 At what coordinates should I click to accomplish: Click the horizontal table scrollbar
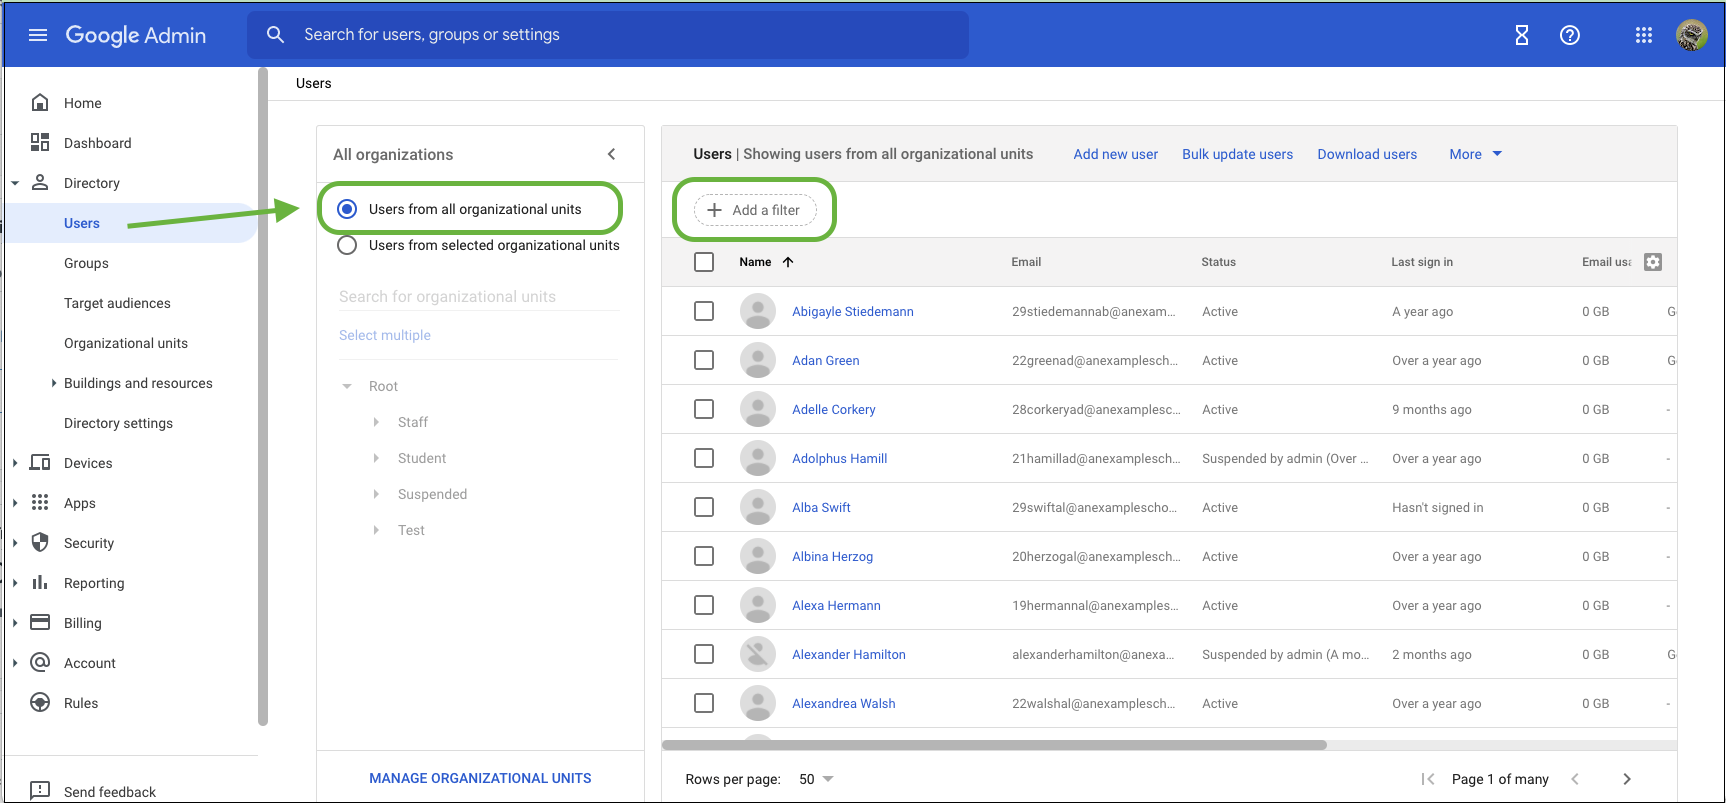[994, 745]
